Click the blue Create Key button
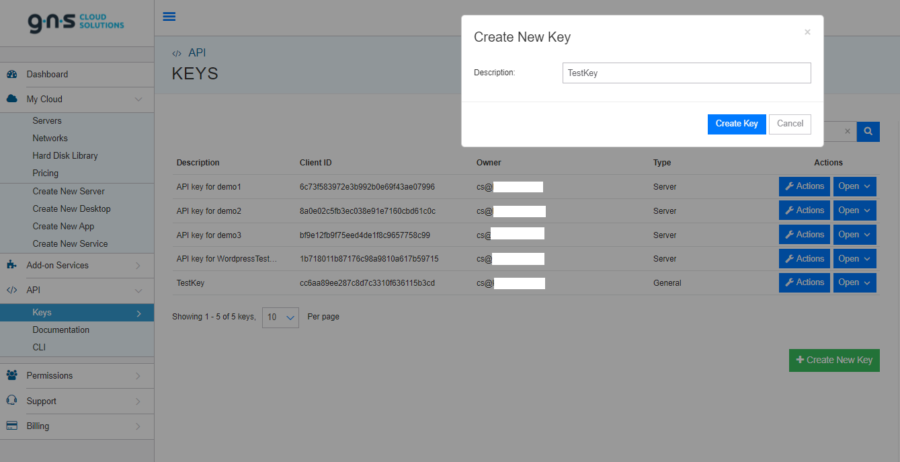The width and height of the screenshot is (900, 462). coord(736,124)
